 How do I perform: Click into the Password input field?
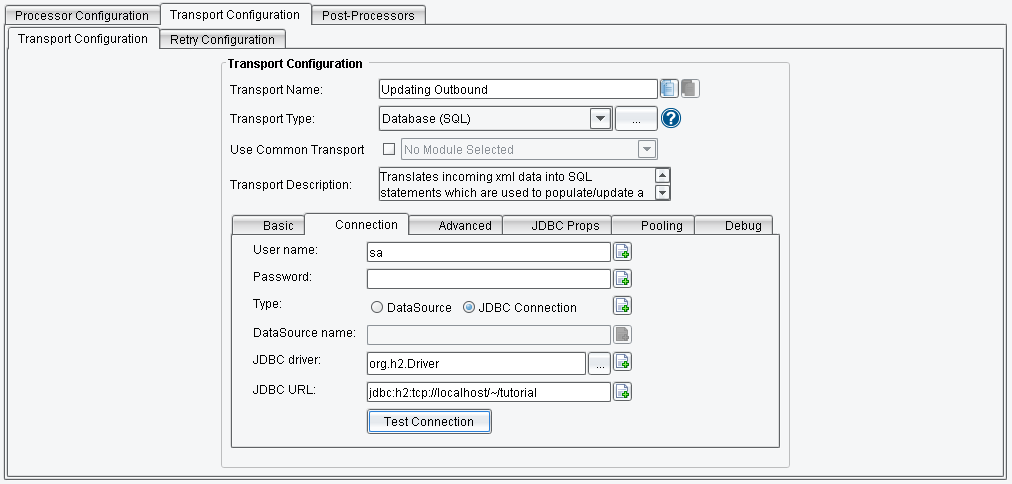pos(489,279)
